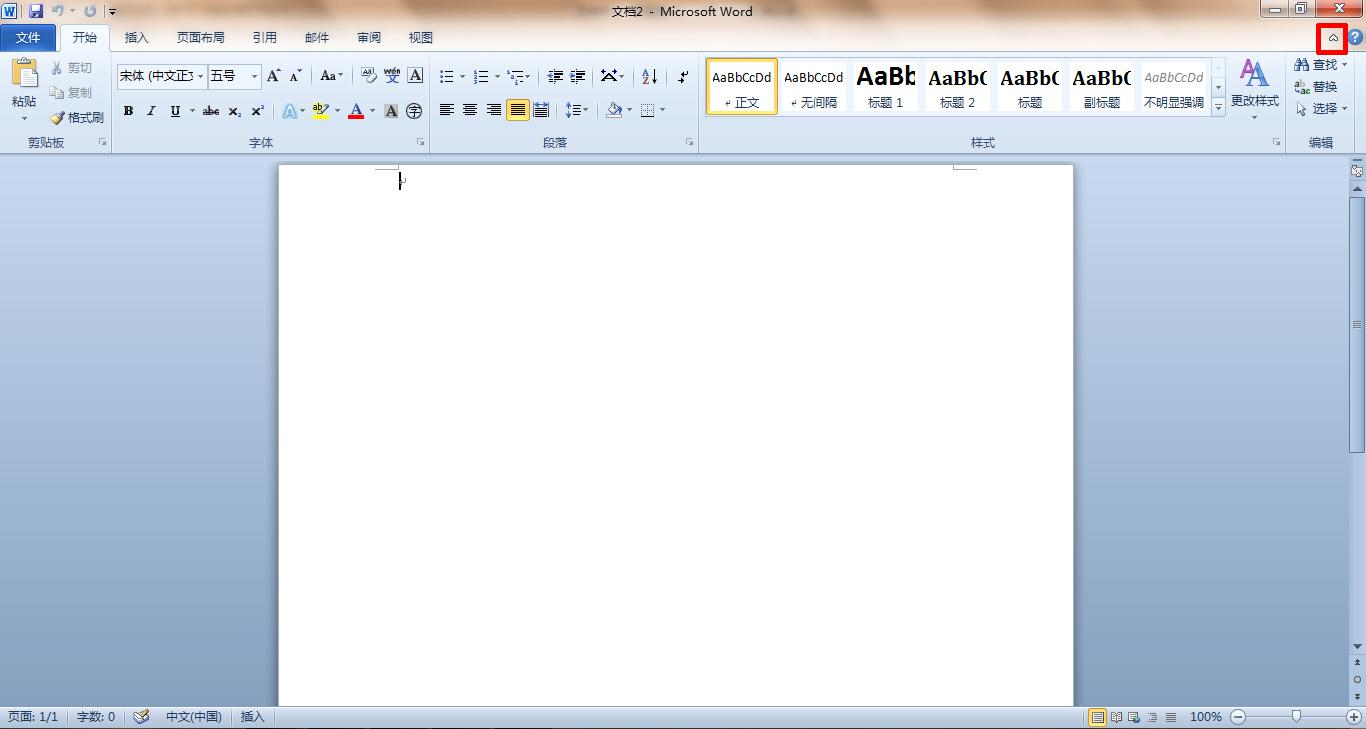This screenshot has height=729, width=1366.
Task: Expand the bullets list dropdown arrow
Action: pyautogui.click(x=462, y=76)
